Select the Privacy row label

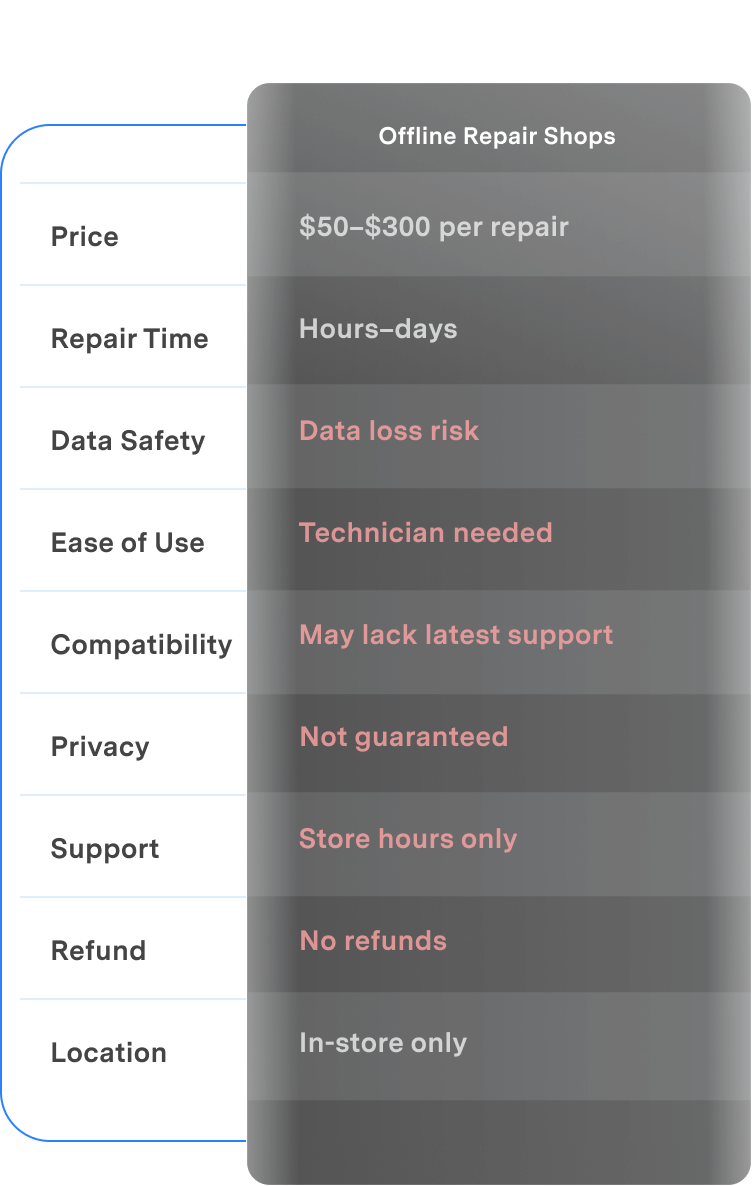(100, 747)
